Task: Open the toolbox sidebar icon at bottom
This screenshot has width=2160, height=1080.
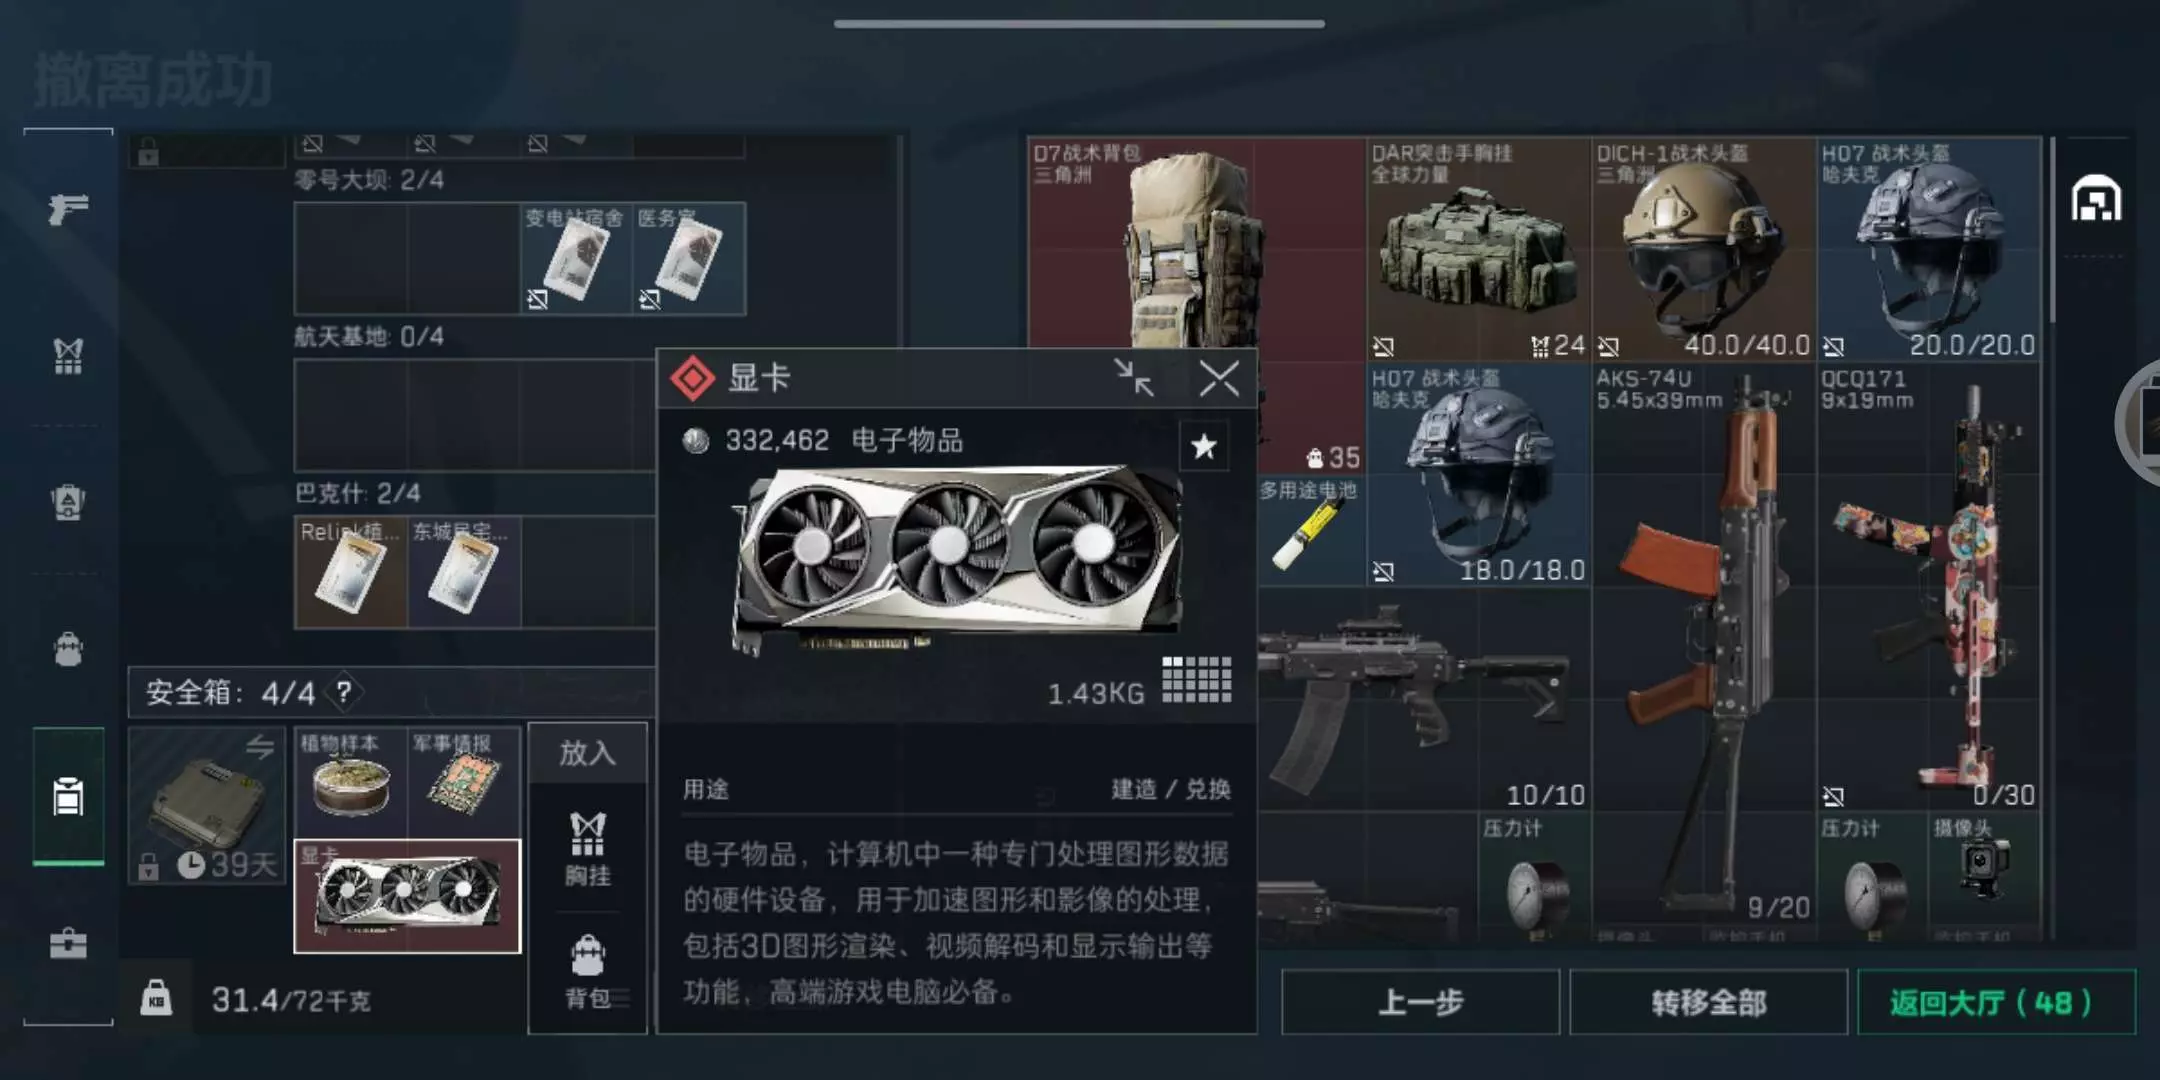Action: tap(68, 943)
